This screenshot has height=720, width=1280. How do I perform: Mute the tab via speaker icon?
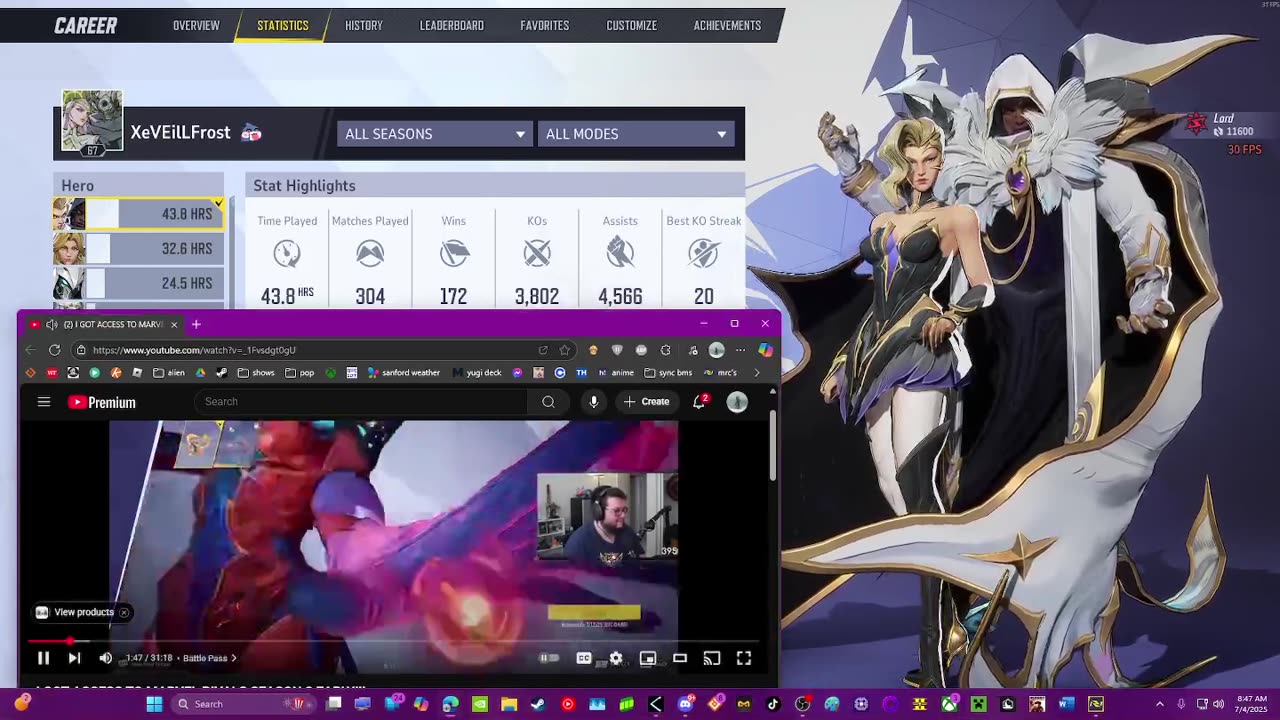[x=52, y=324]
